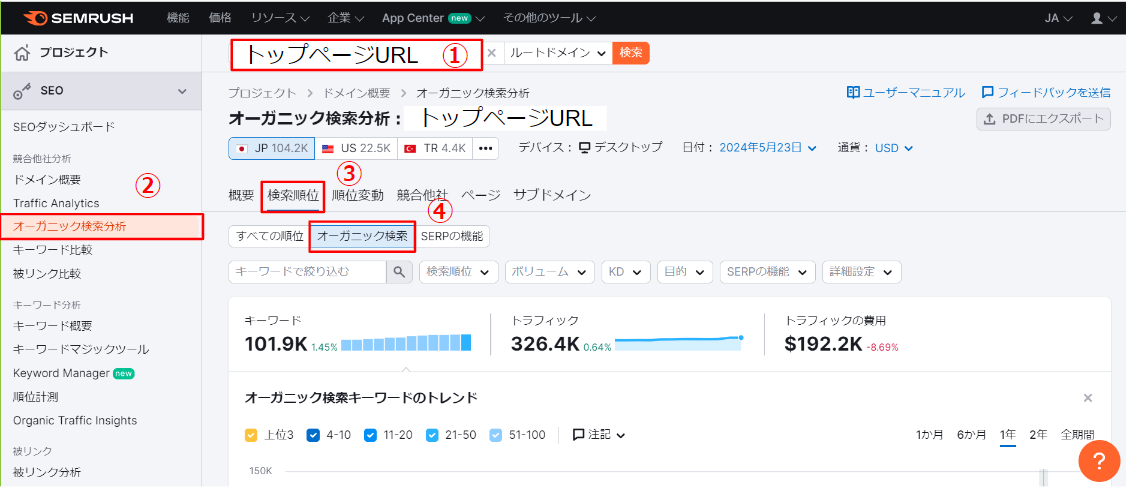Click the orange 検索 button

tap(631, 53)
